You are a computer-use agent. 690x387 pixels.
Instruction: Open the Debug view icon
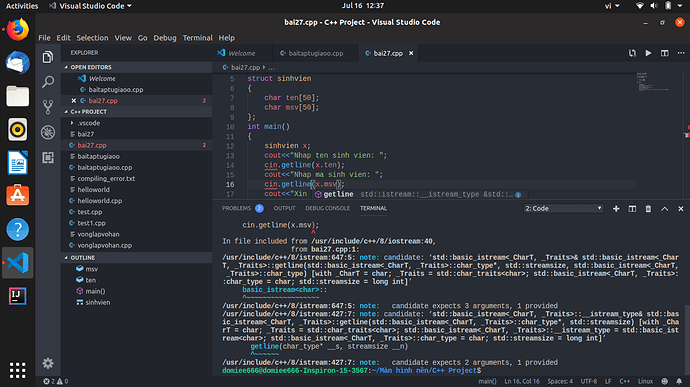pos(48,132)
